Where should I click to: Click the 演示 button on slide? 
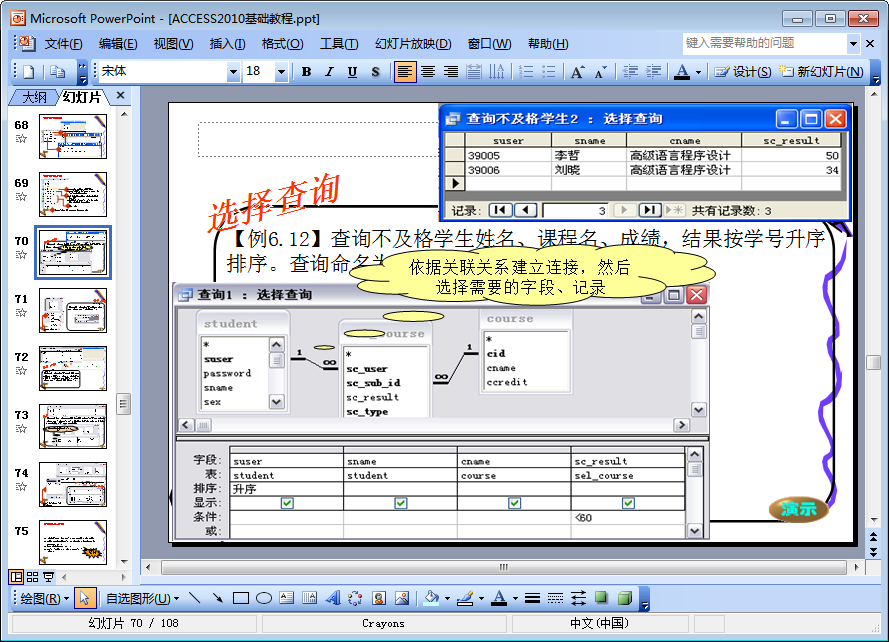pos(798,509)
